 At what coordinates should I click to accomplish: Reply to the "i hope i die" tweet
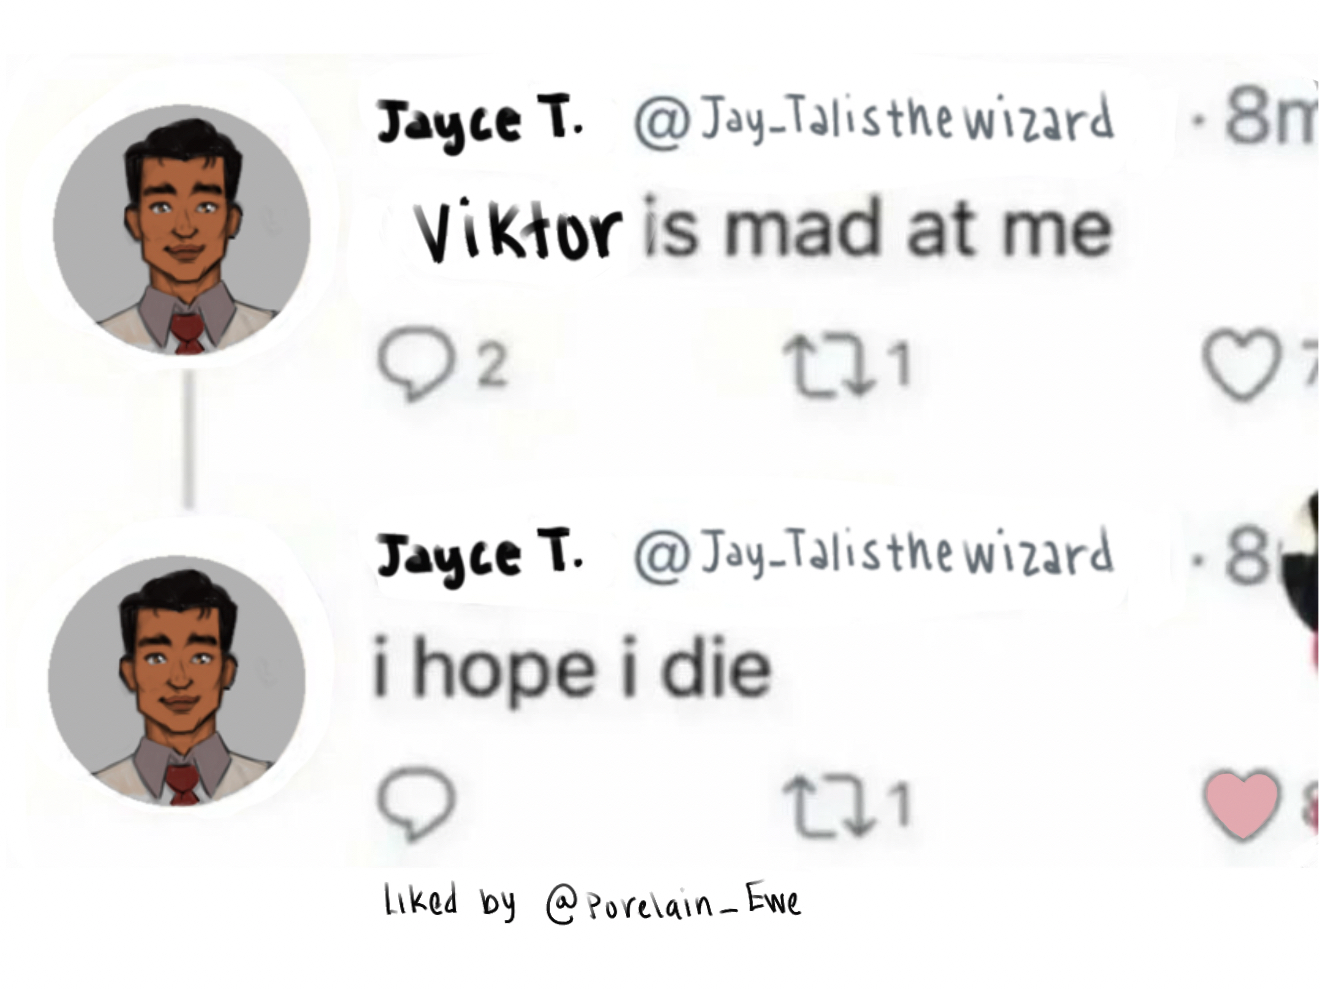point(416,804)
